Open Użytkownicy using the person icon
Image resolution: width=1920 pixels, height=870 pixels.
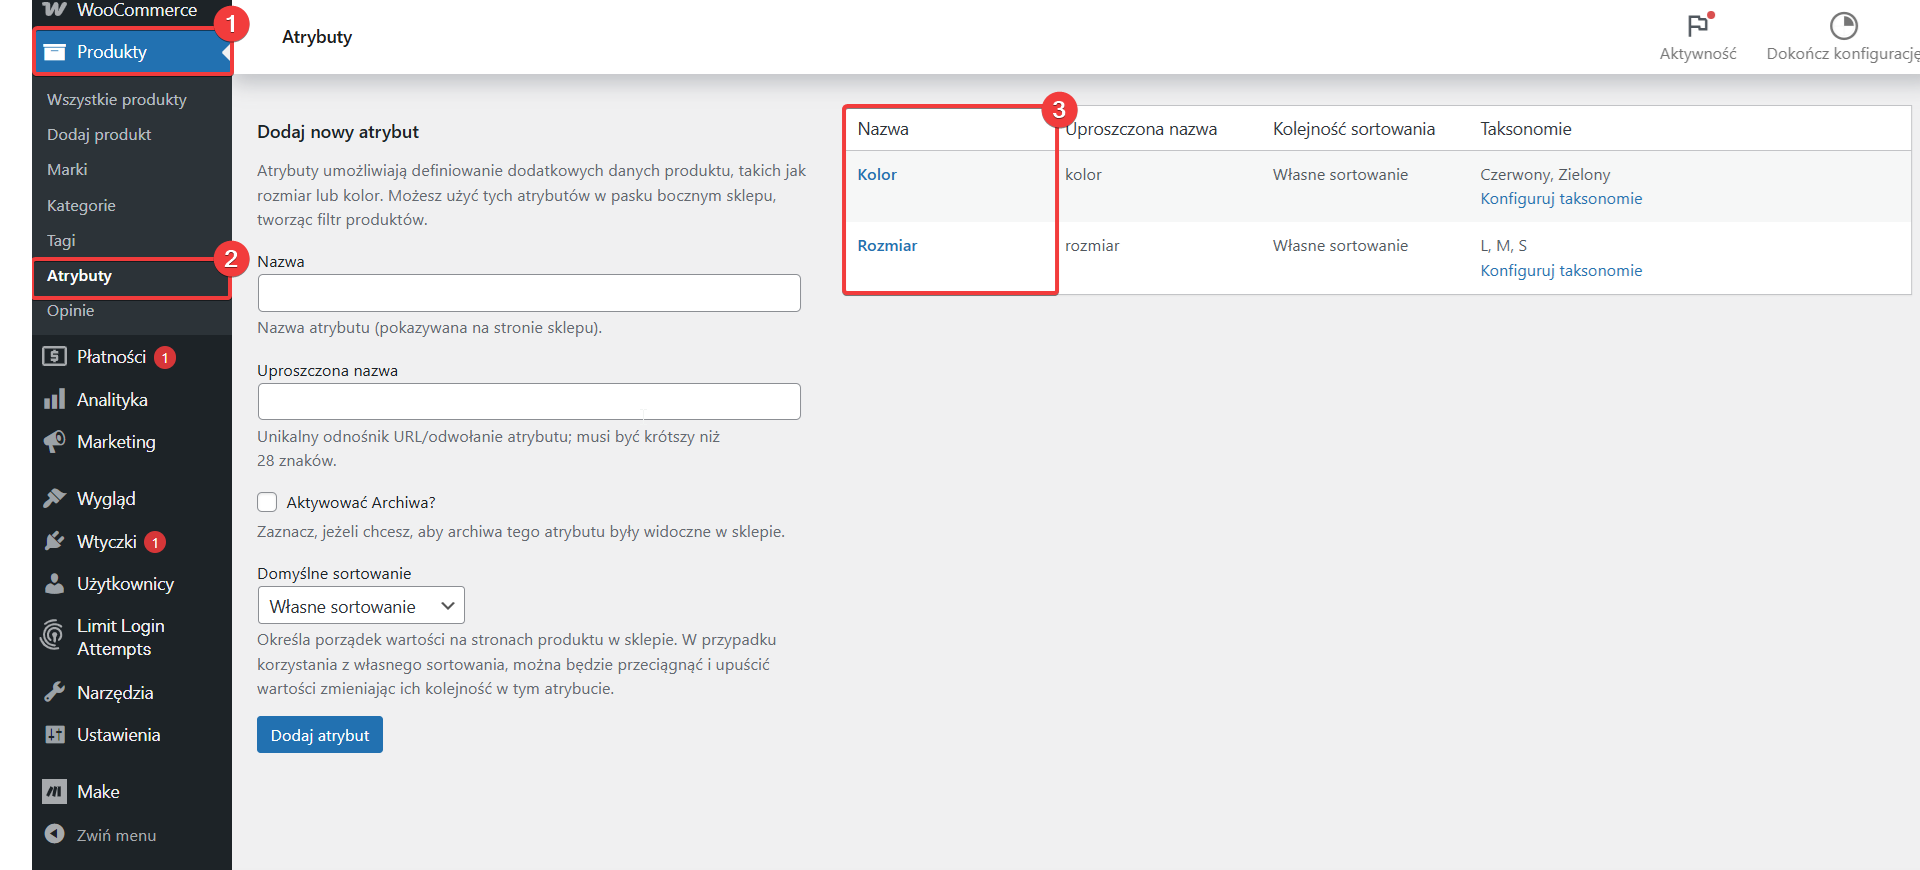pos(54,584)
